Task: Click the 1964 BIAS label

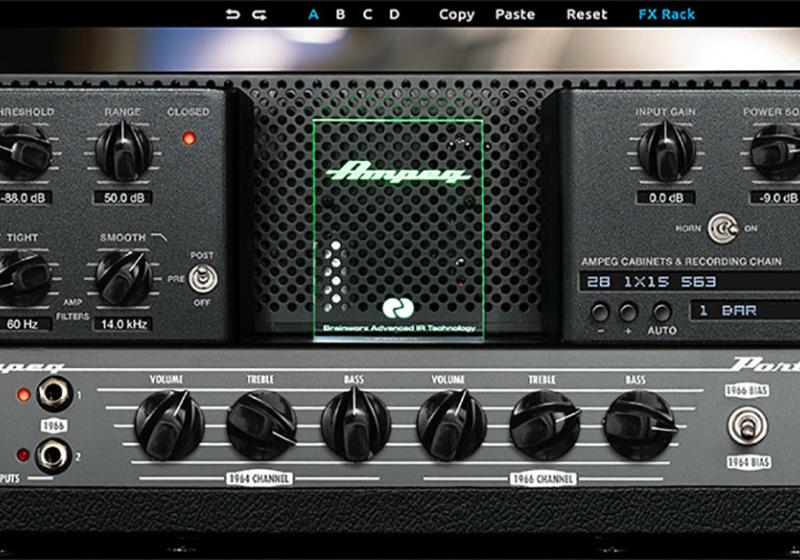Action: [748, 462]
